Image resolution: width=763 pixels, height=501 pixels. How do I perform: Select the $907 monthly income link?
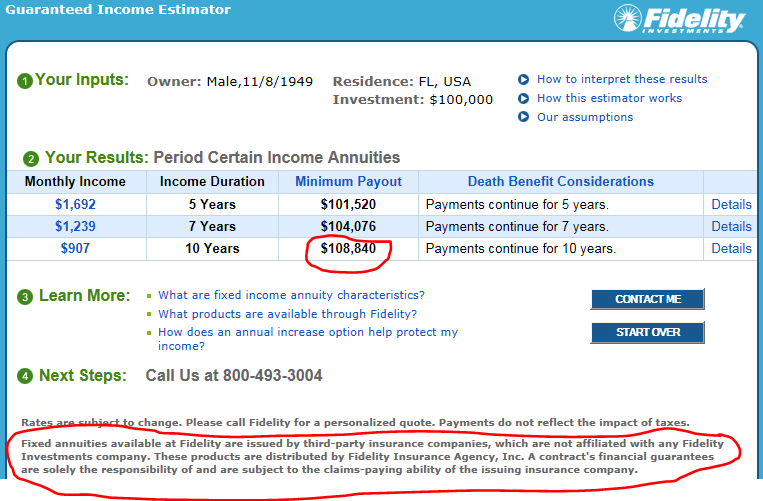pos(75,248)
